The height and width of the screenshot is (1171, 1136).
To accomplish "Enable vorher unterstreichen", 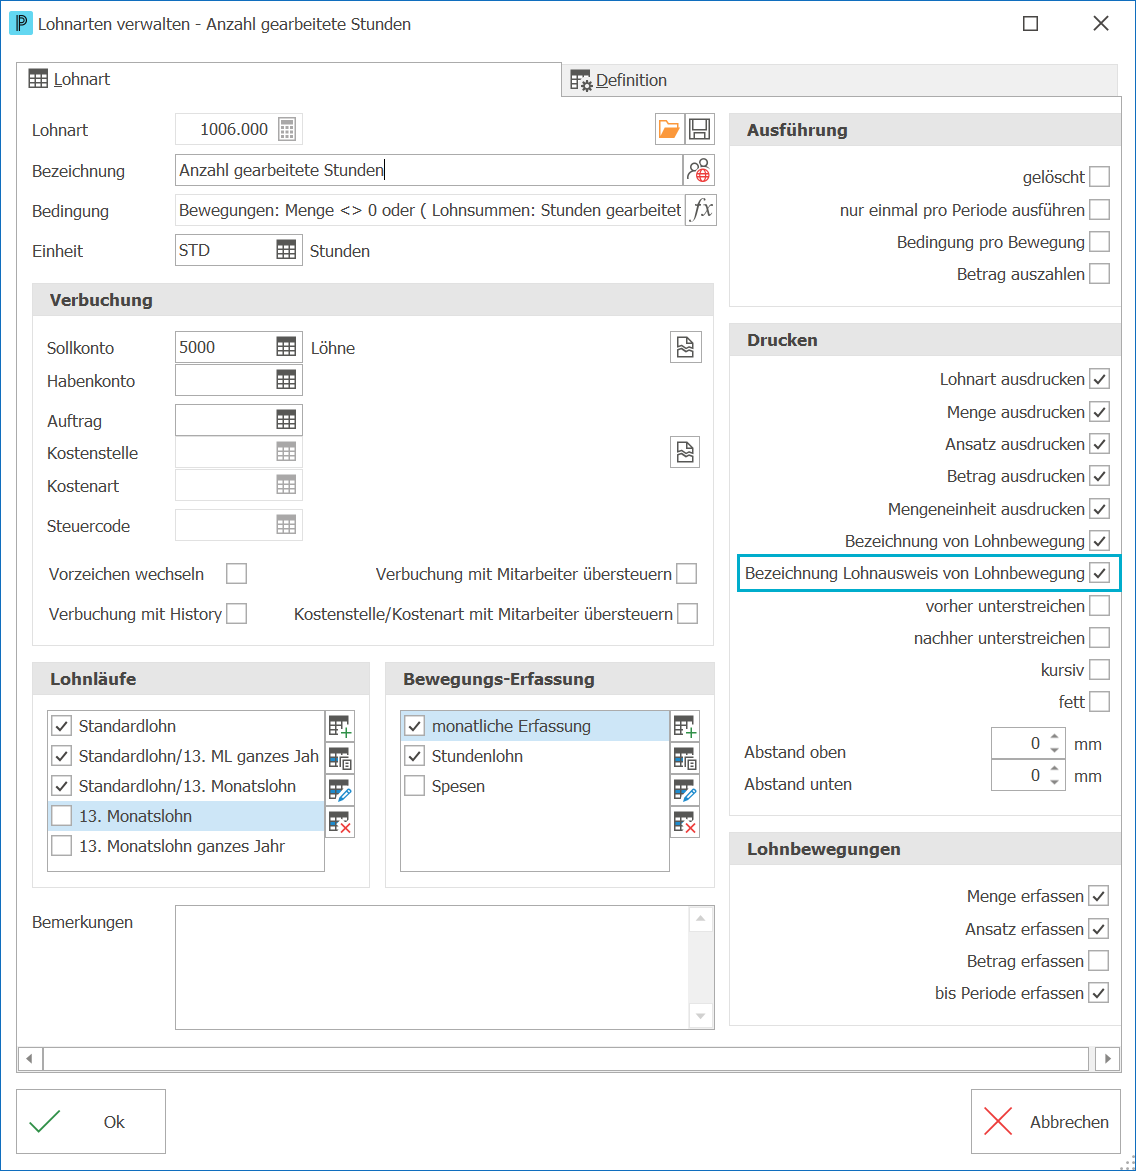I will 1099,606.
